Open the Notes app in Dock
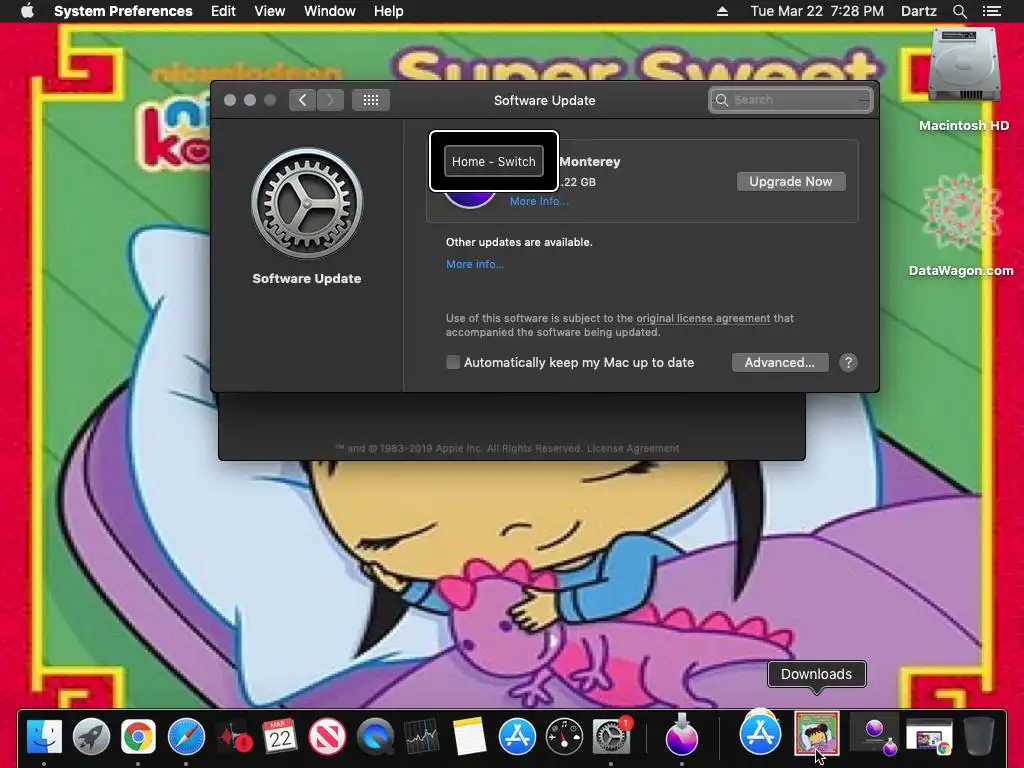Viewport: 1024px width, 768px height. click(470, 737)
